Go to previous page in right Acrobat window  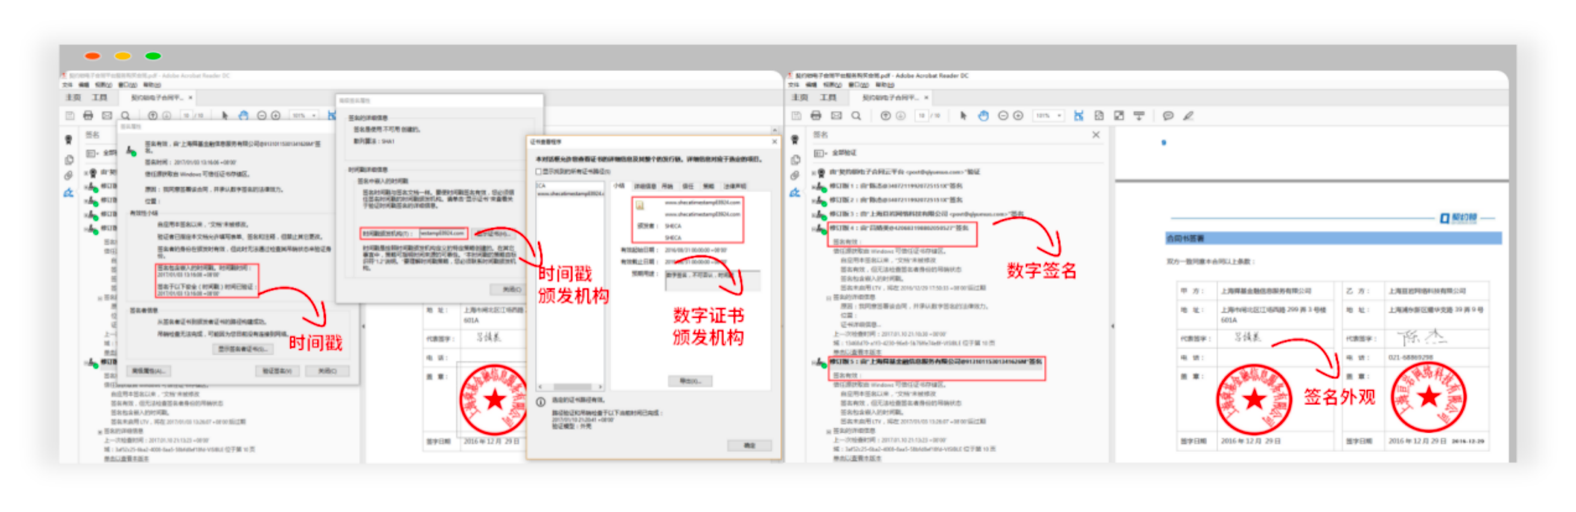click(886, 116)
